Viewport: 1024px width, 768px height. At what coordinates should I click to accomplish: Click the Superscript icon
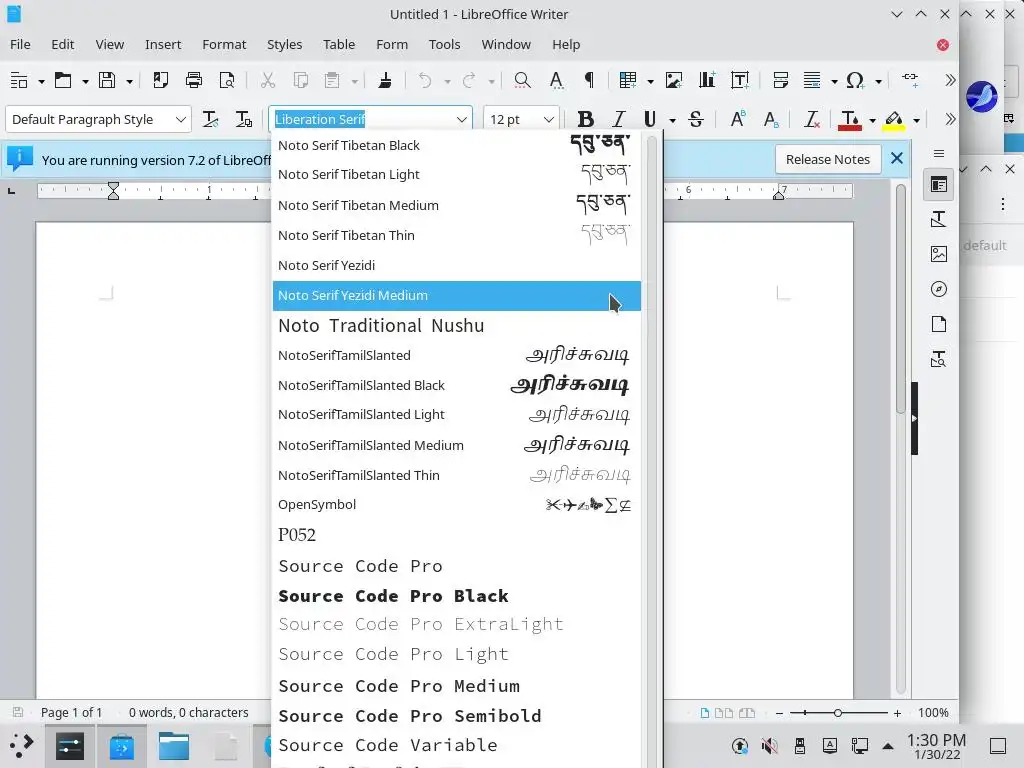pyautogui.click(x=737, y=120)
